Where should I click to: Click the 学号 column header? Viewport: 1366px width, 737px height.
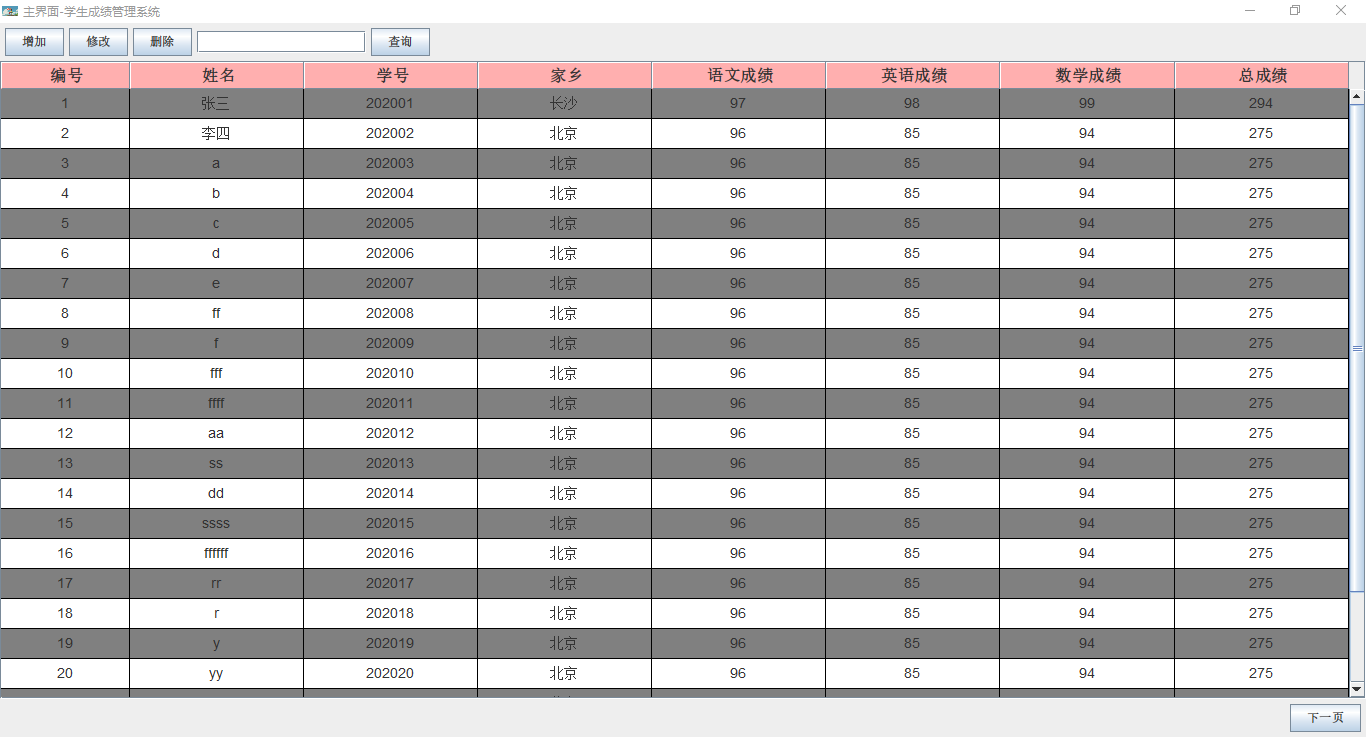point(389,74)
